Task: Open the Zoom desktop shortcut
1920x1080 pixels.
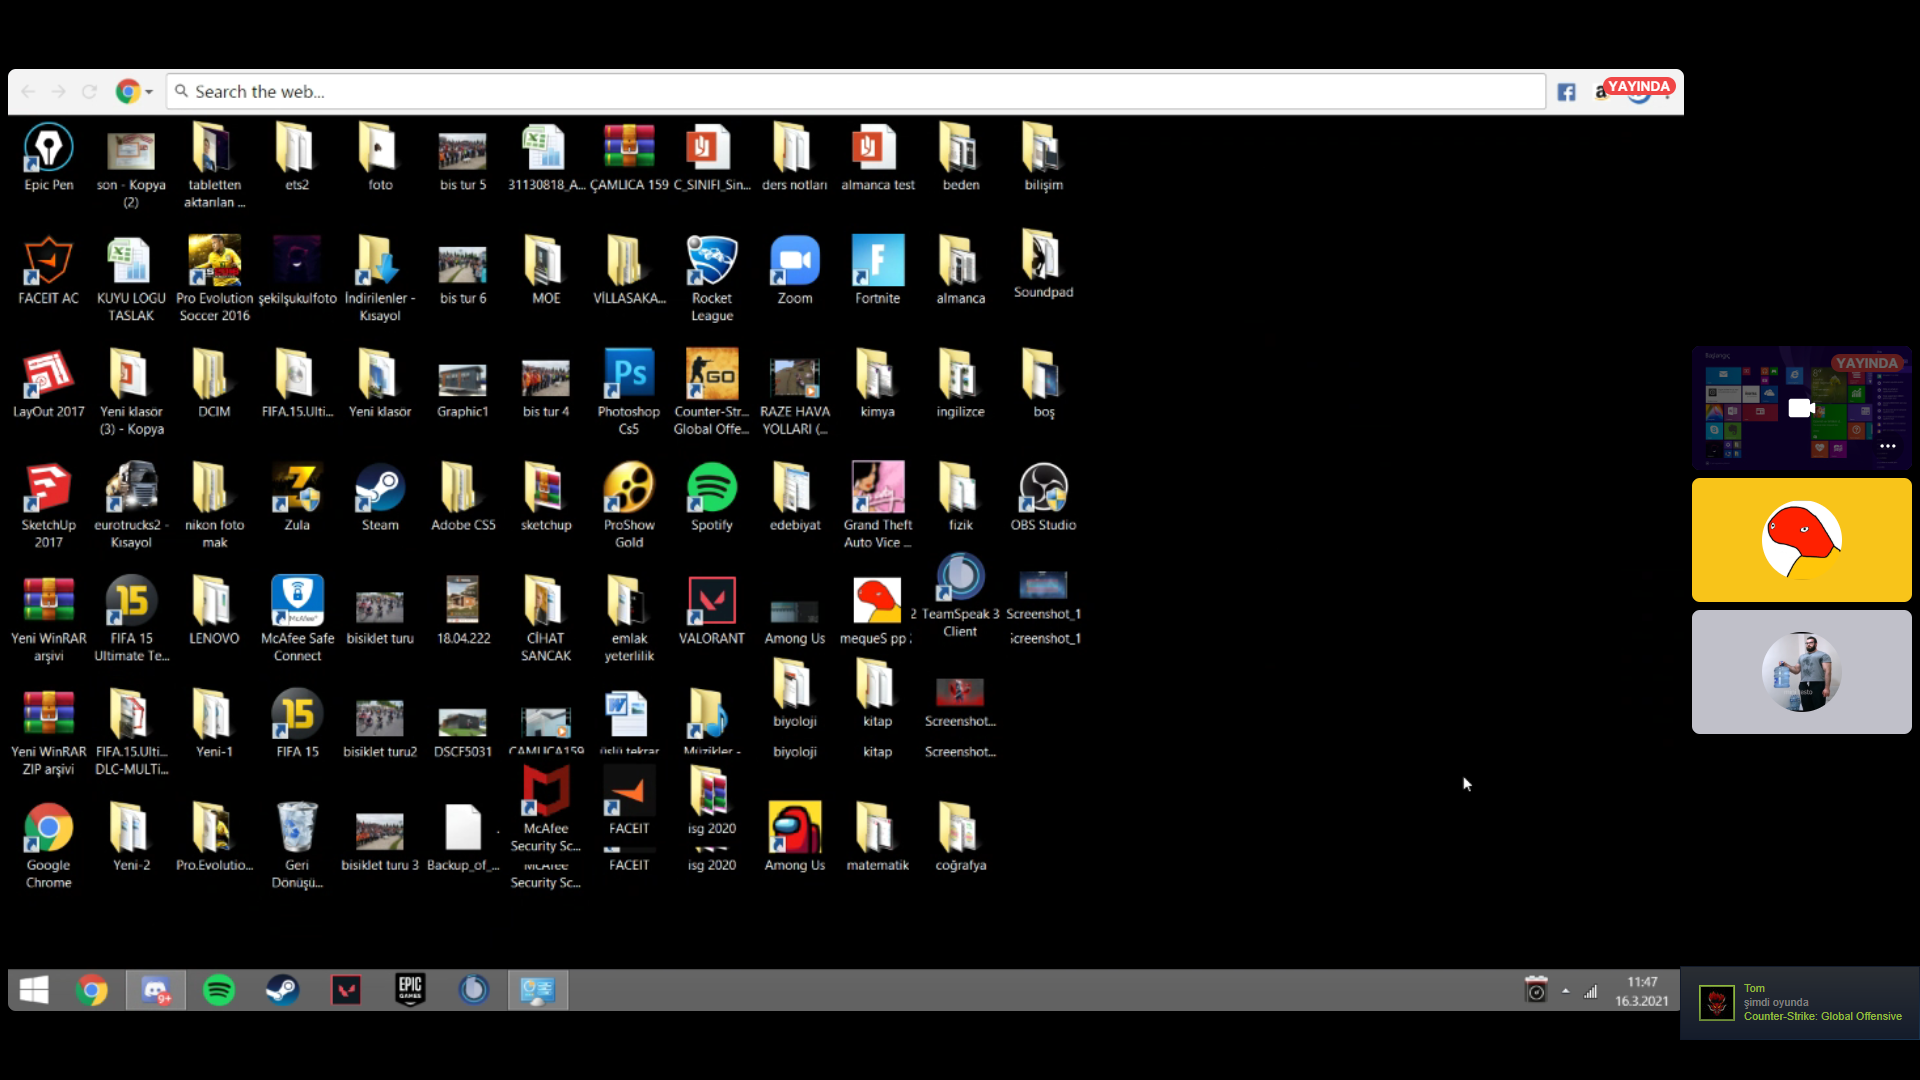Action: coord(795,262)
